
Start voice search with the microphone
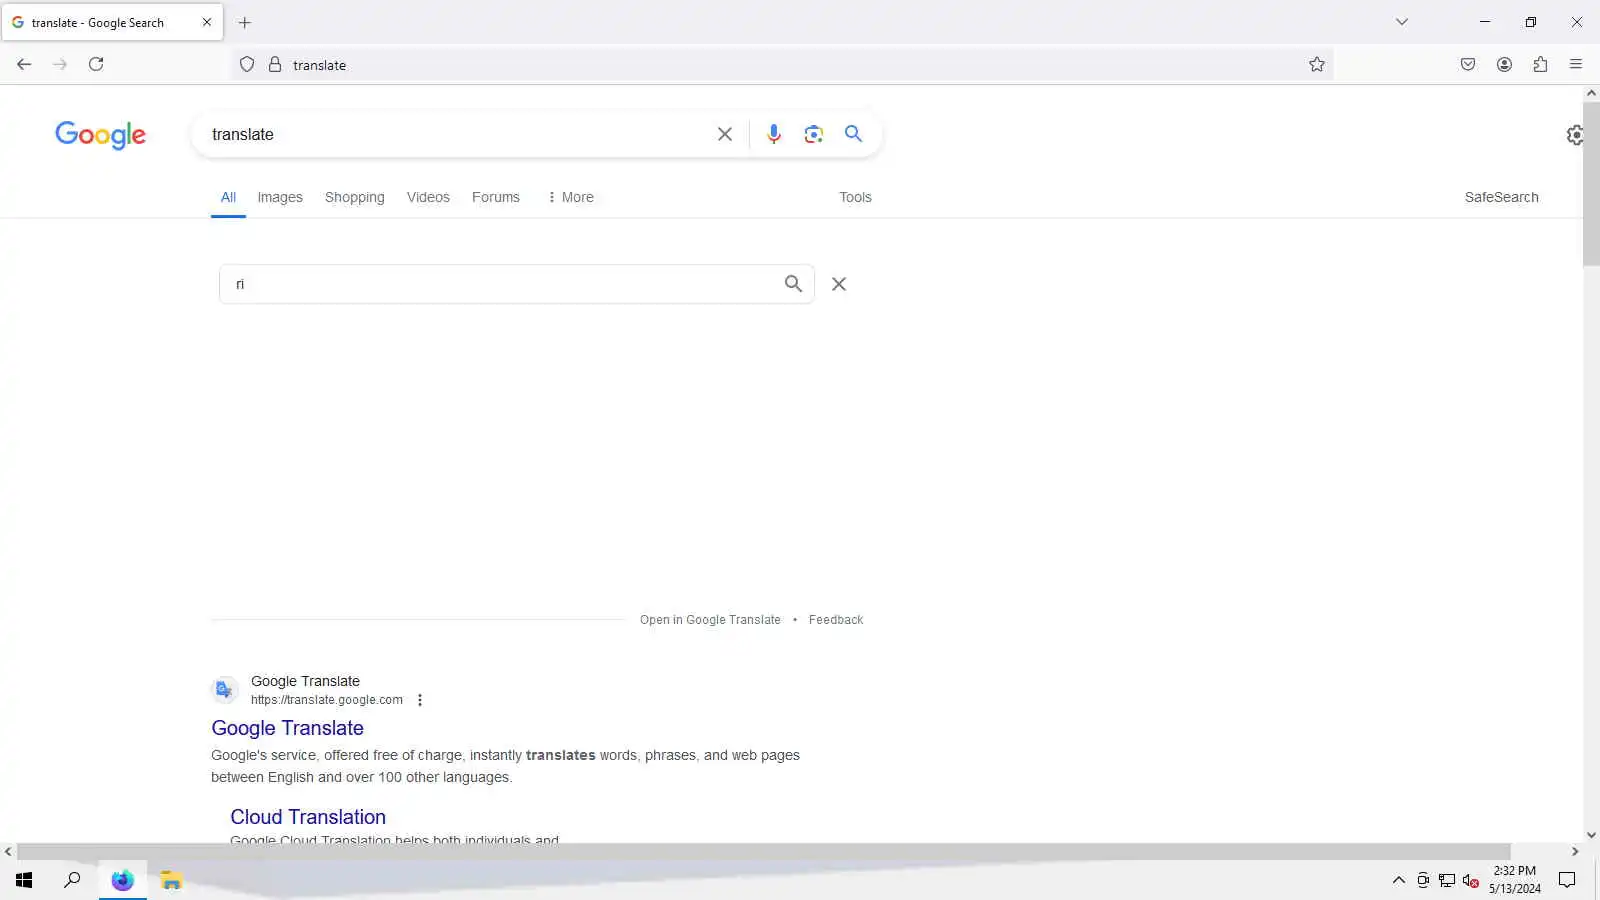(773, 134)
